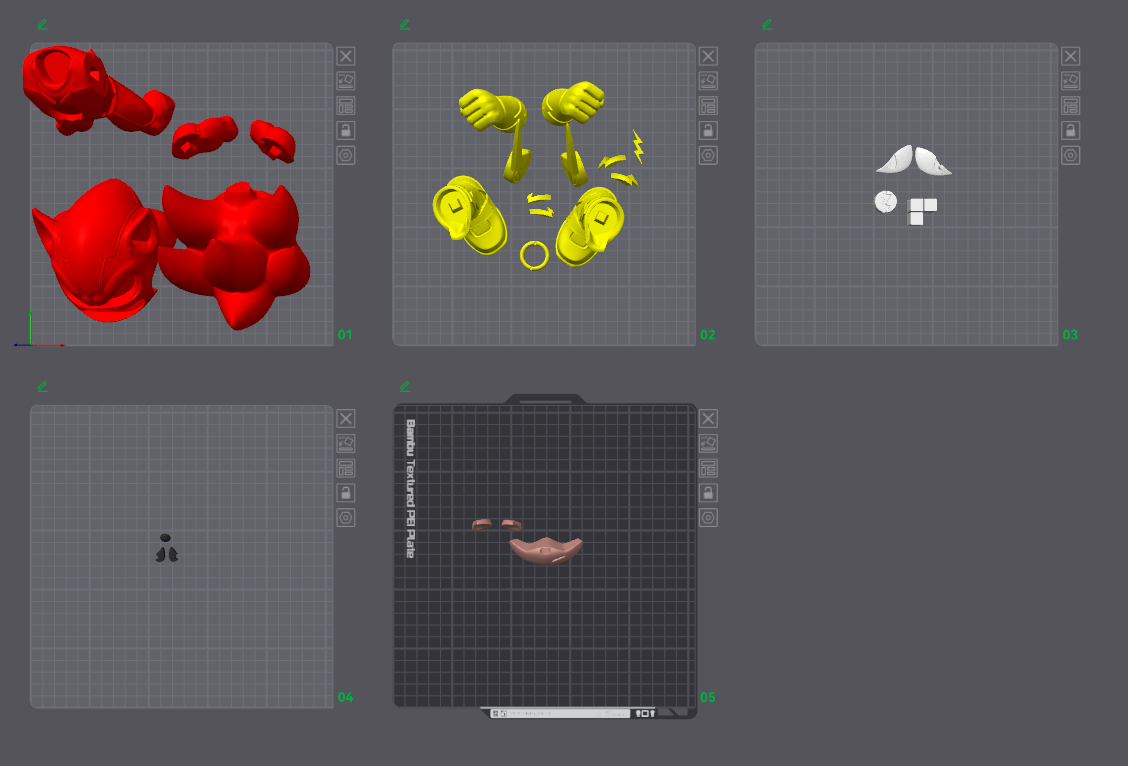The height and width of the screenshot is (766, 1128).
Task: Open plate 05 settings hexagon icon
Action: (x=709, y=518)
